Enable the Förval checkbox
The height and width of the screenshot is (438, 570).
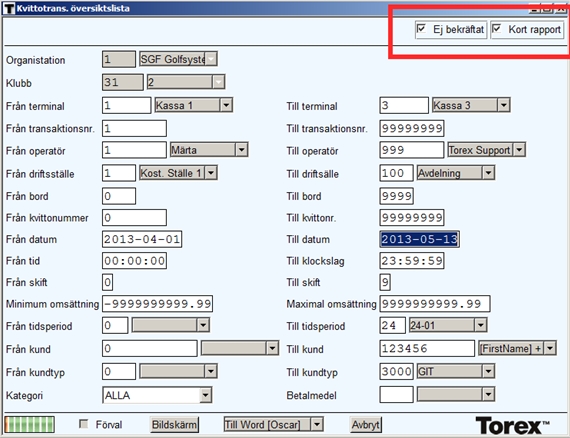pyautogui.click(x=84, y=424)
